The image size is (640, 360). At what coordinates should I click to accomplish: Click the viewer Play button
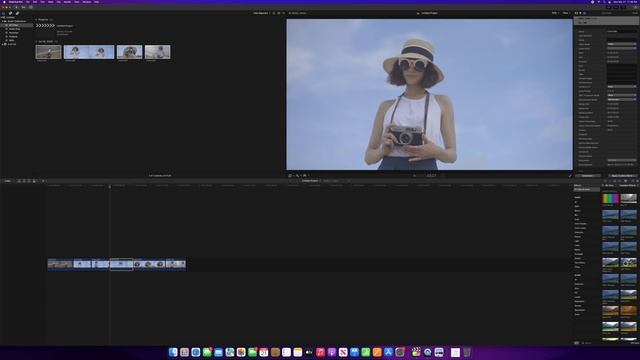(415, 176)
